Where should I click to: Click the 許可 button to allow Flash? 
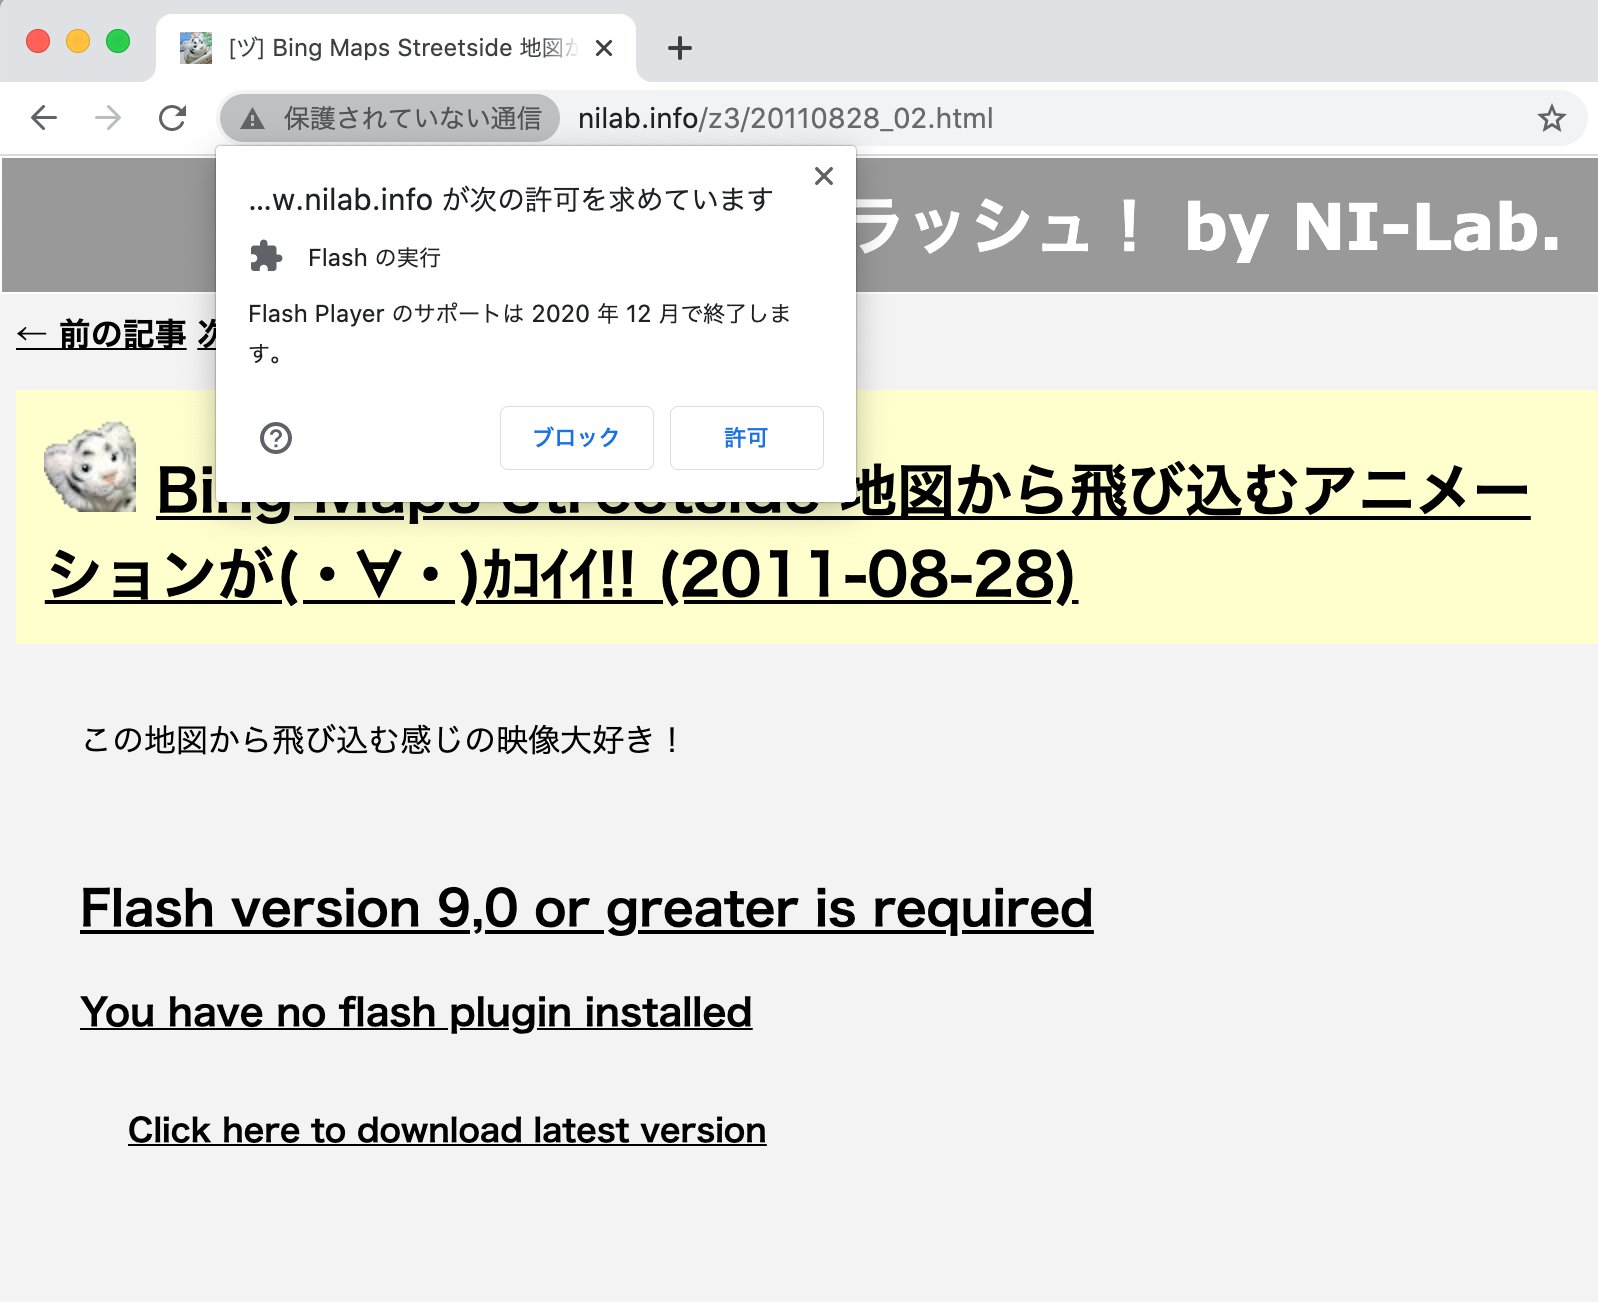(x=747, y=437)
